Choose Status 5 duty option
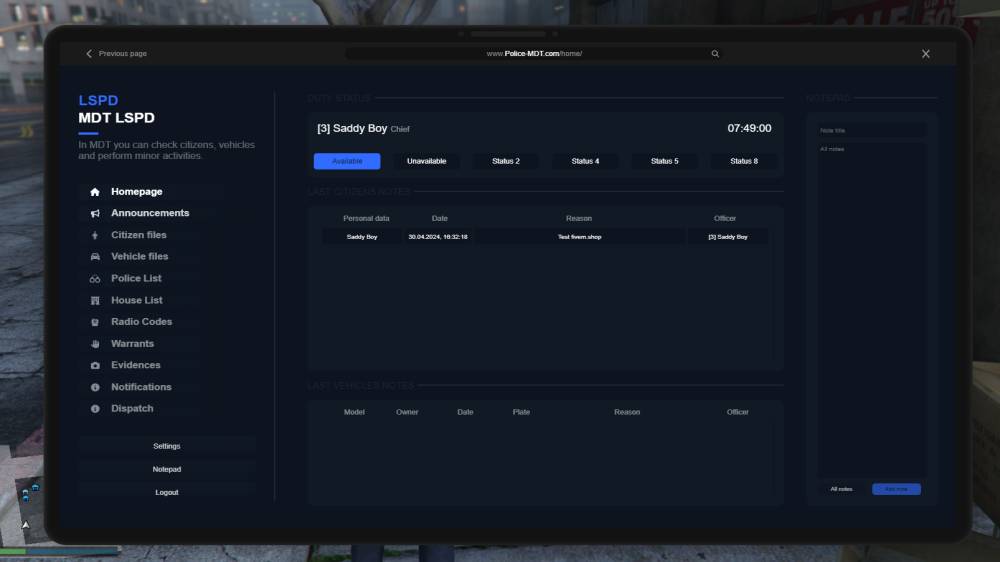 click(664, 161)
